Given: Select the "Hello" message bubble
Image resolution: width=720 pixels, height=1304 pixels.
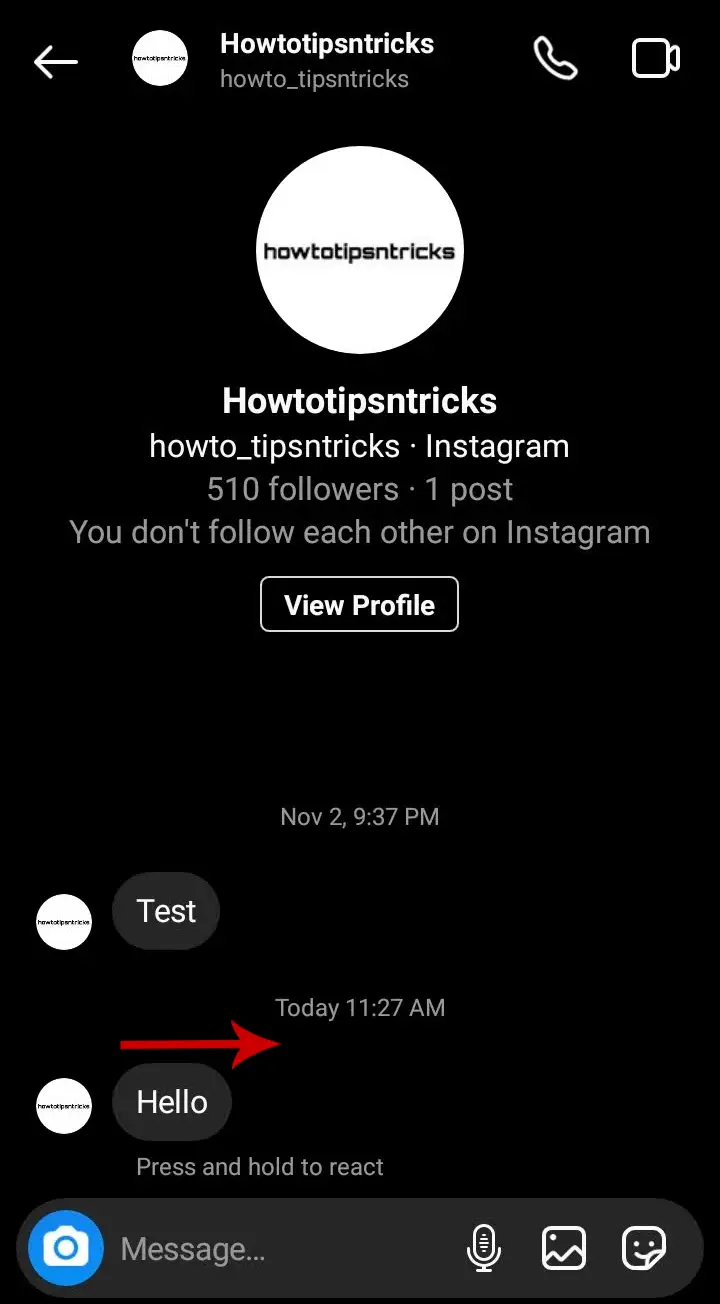Looking at the screenshot, I should click(x=172, y=1102).
